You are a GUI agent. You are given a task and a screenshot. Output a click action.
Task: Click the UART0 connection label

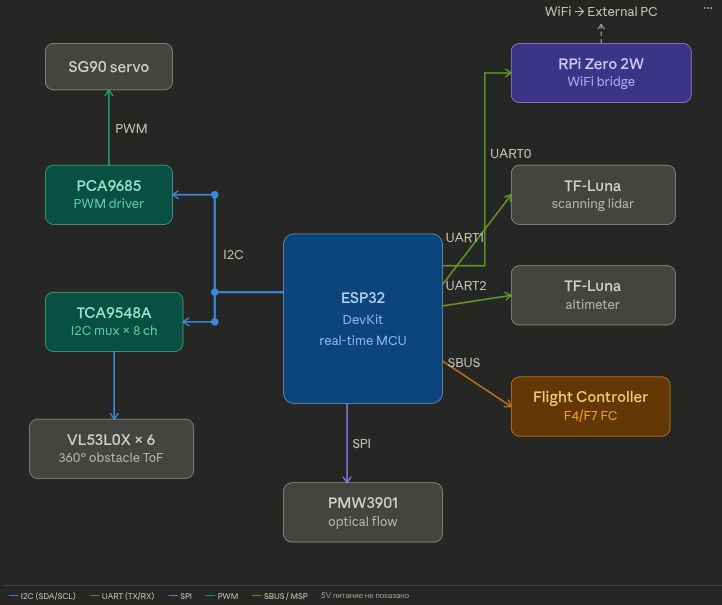pyautogui.click(x=510, y=153)
